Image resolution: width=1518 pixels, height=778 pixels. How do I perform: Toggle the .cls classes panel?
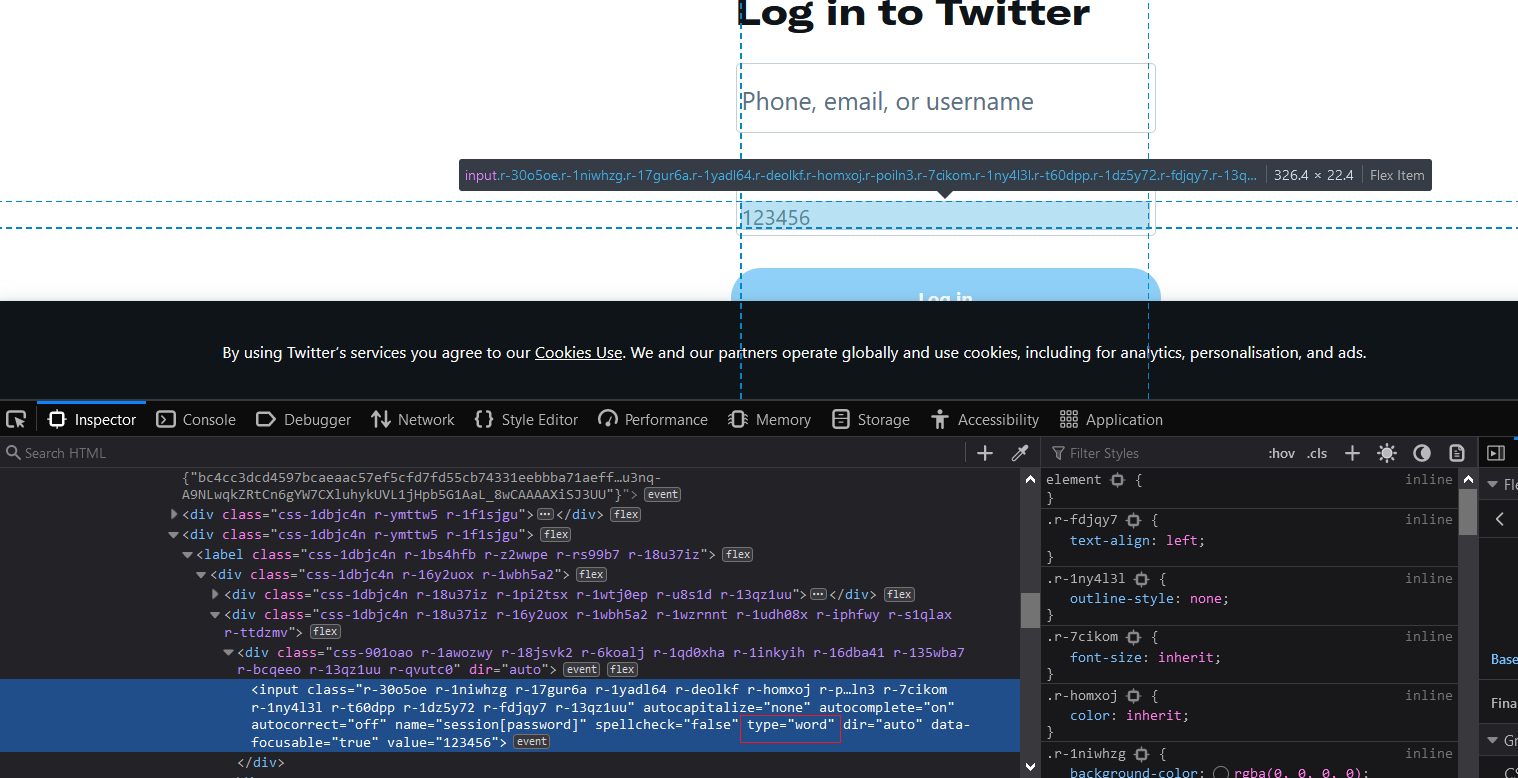pos(1317,453)
